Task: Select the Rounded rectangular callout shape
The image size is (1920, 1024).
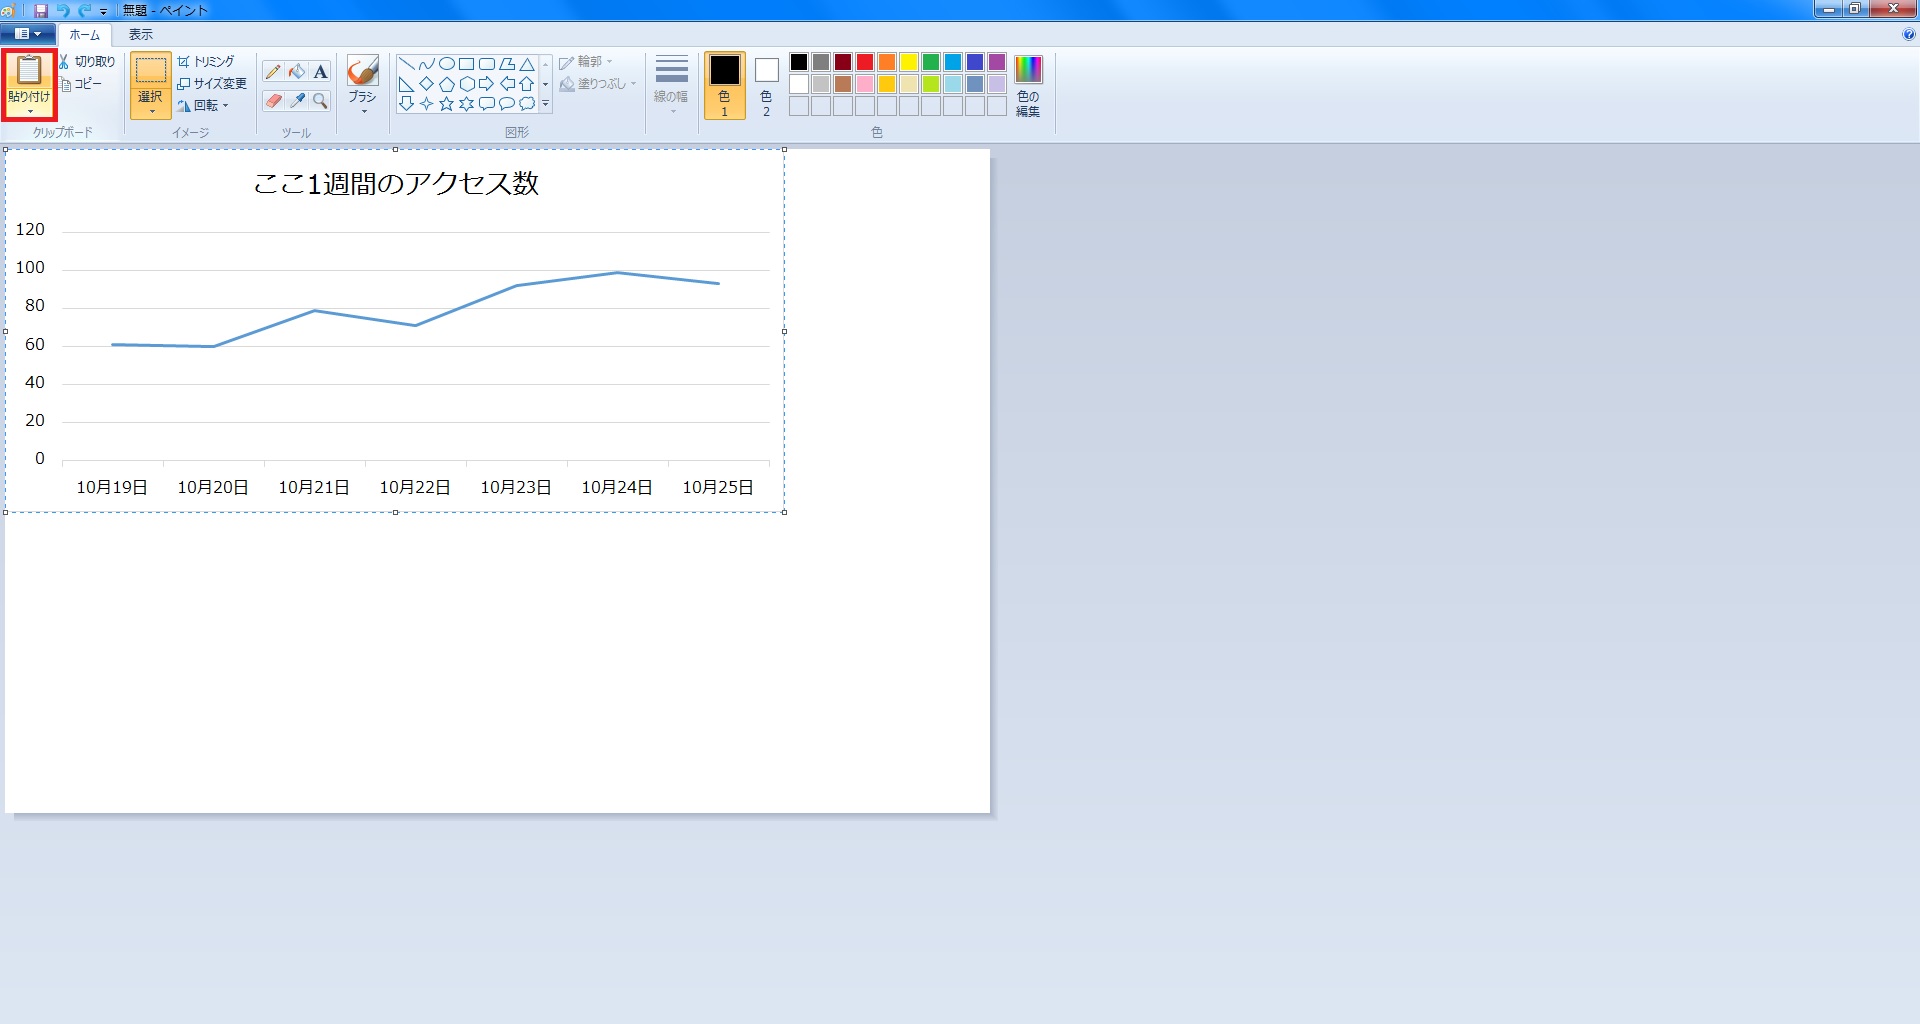Action: (x=487, y=103)
